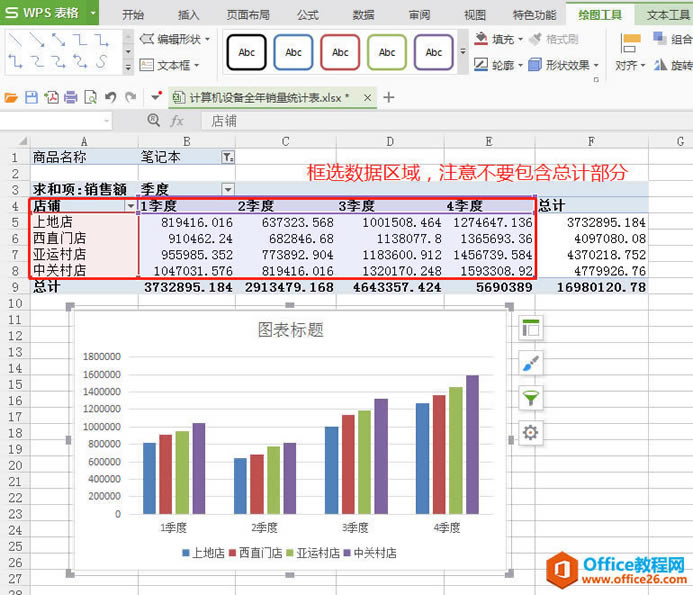Click the 图表标题 chart title
This screenshot has width=693, height=595.
click(291, 330)
